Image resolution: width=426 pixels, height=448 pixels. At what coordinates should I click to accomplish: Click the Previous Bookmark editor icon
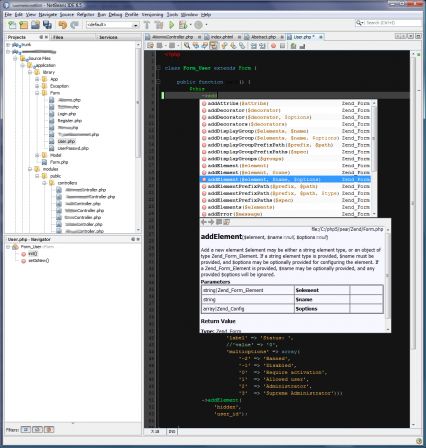224,46
